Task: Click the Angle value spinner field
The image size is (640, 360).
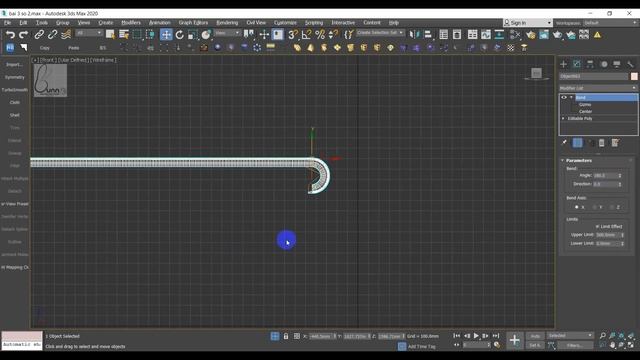Action: [x=607, y=176]
